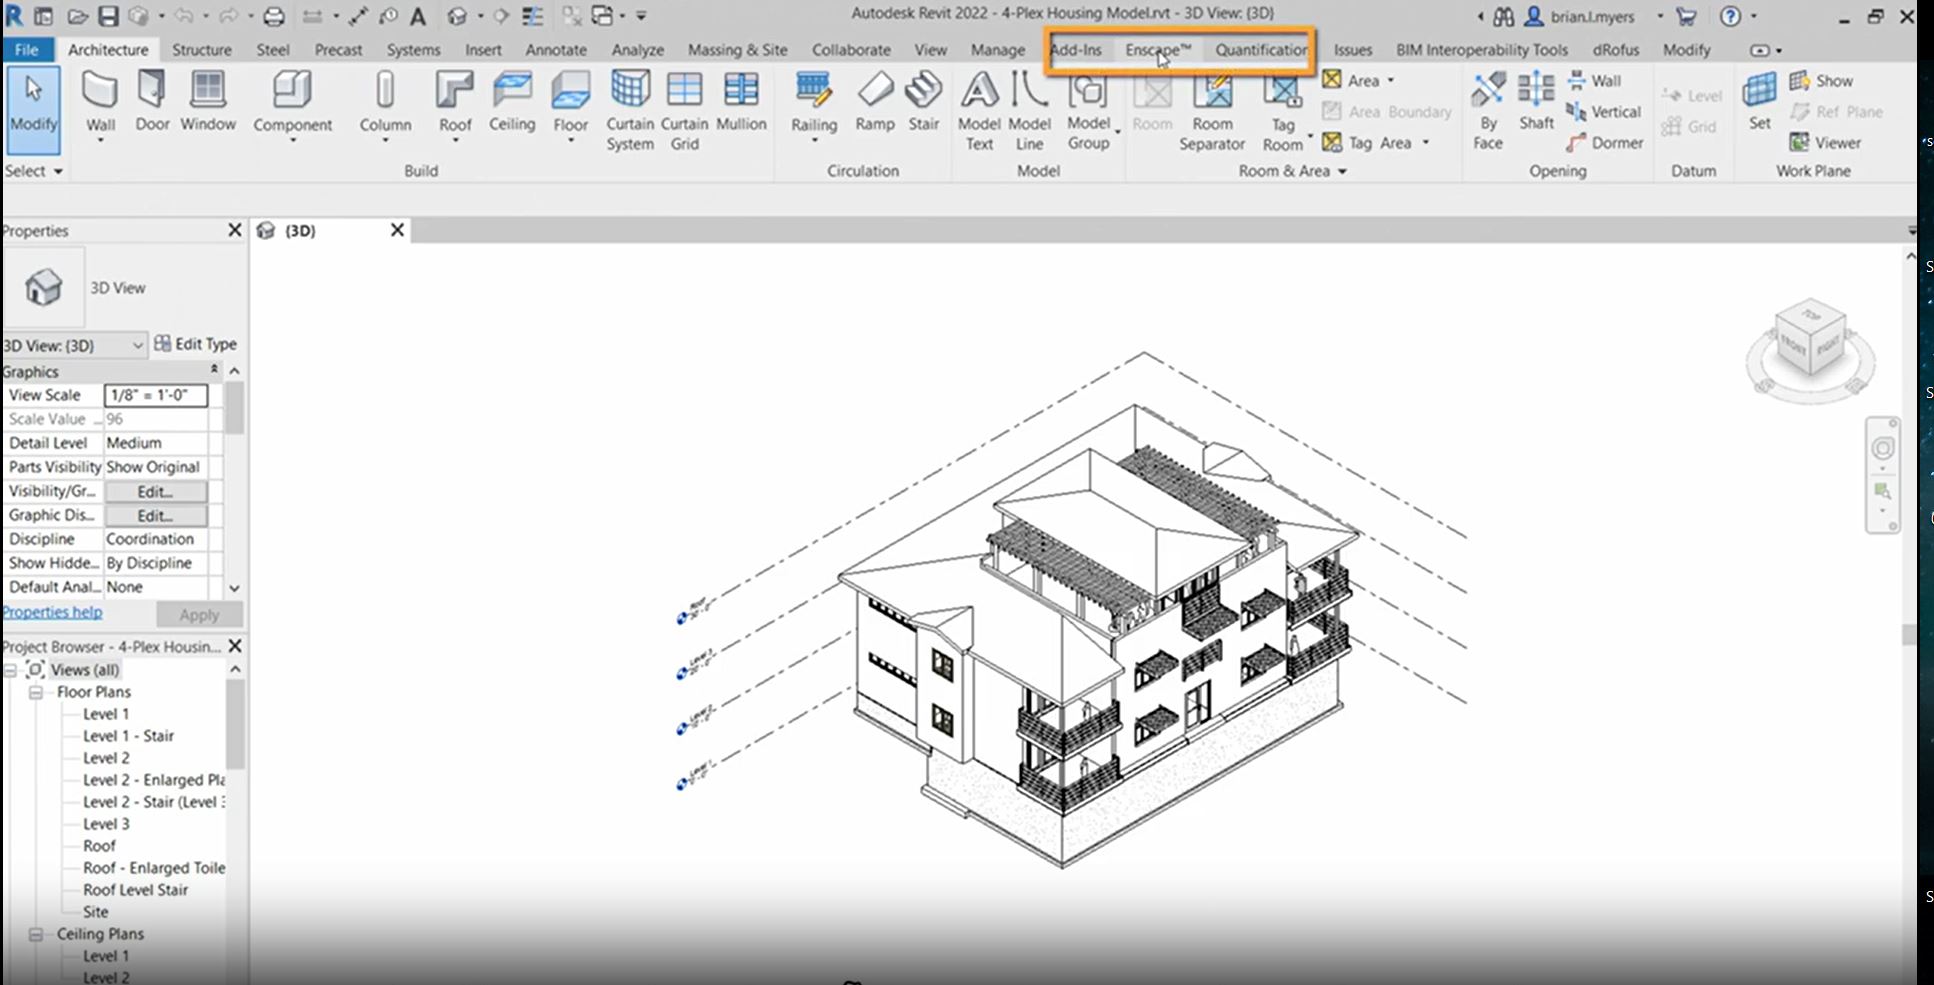Click Edit button for Visibility/Graphics overrides

[156, 491]
